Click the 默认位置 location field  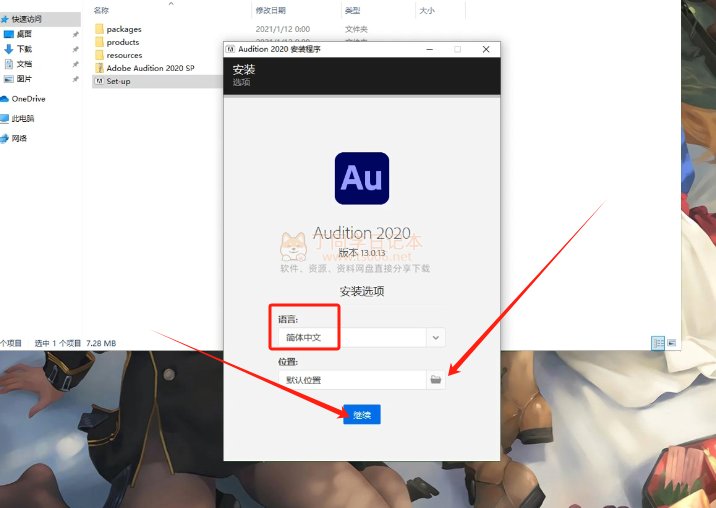point(352,380)
